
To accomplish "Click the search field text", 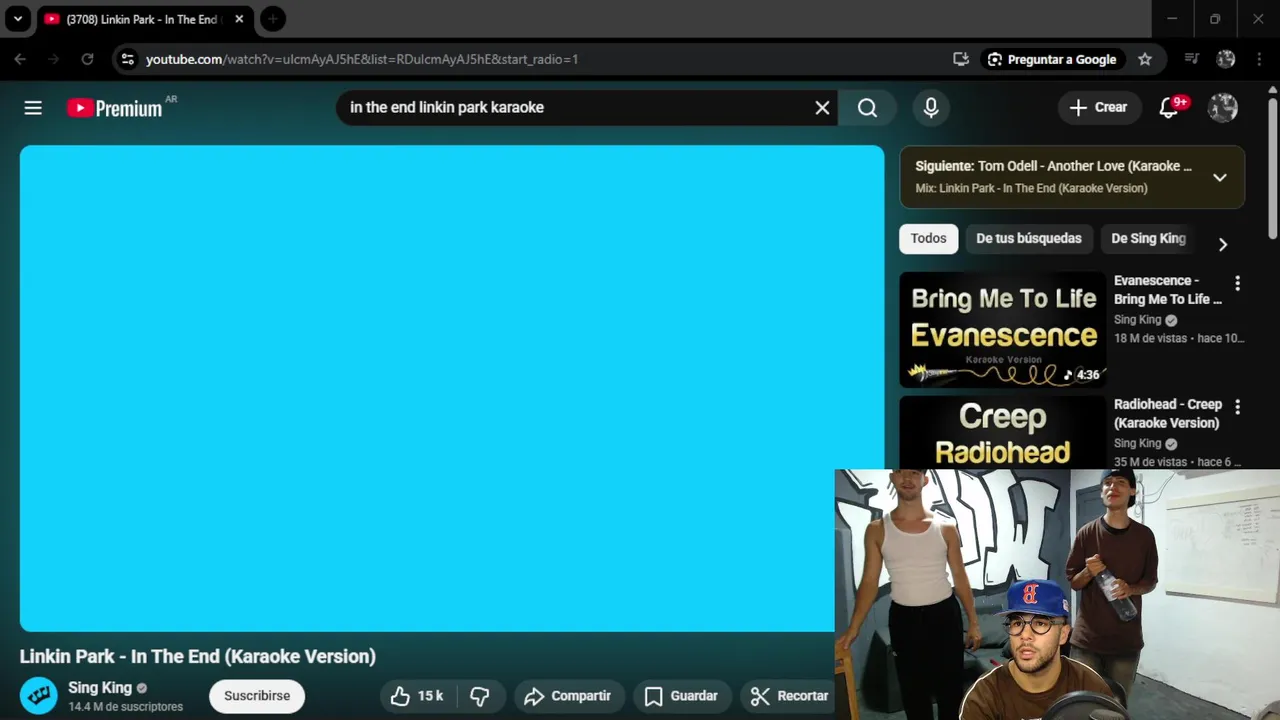I will pyautogui.click(x=447, y=108).
